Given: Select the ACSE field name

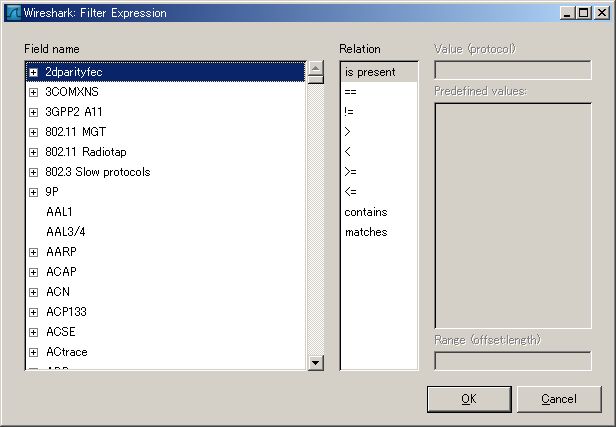Looking at the screenshot, I should (61, 332).
